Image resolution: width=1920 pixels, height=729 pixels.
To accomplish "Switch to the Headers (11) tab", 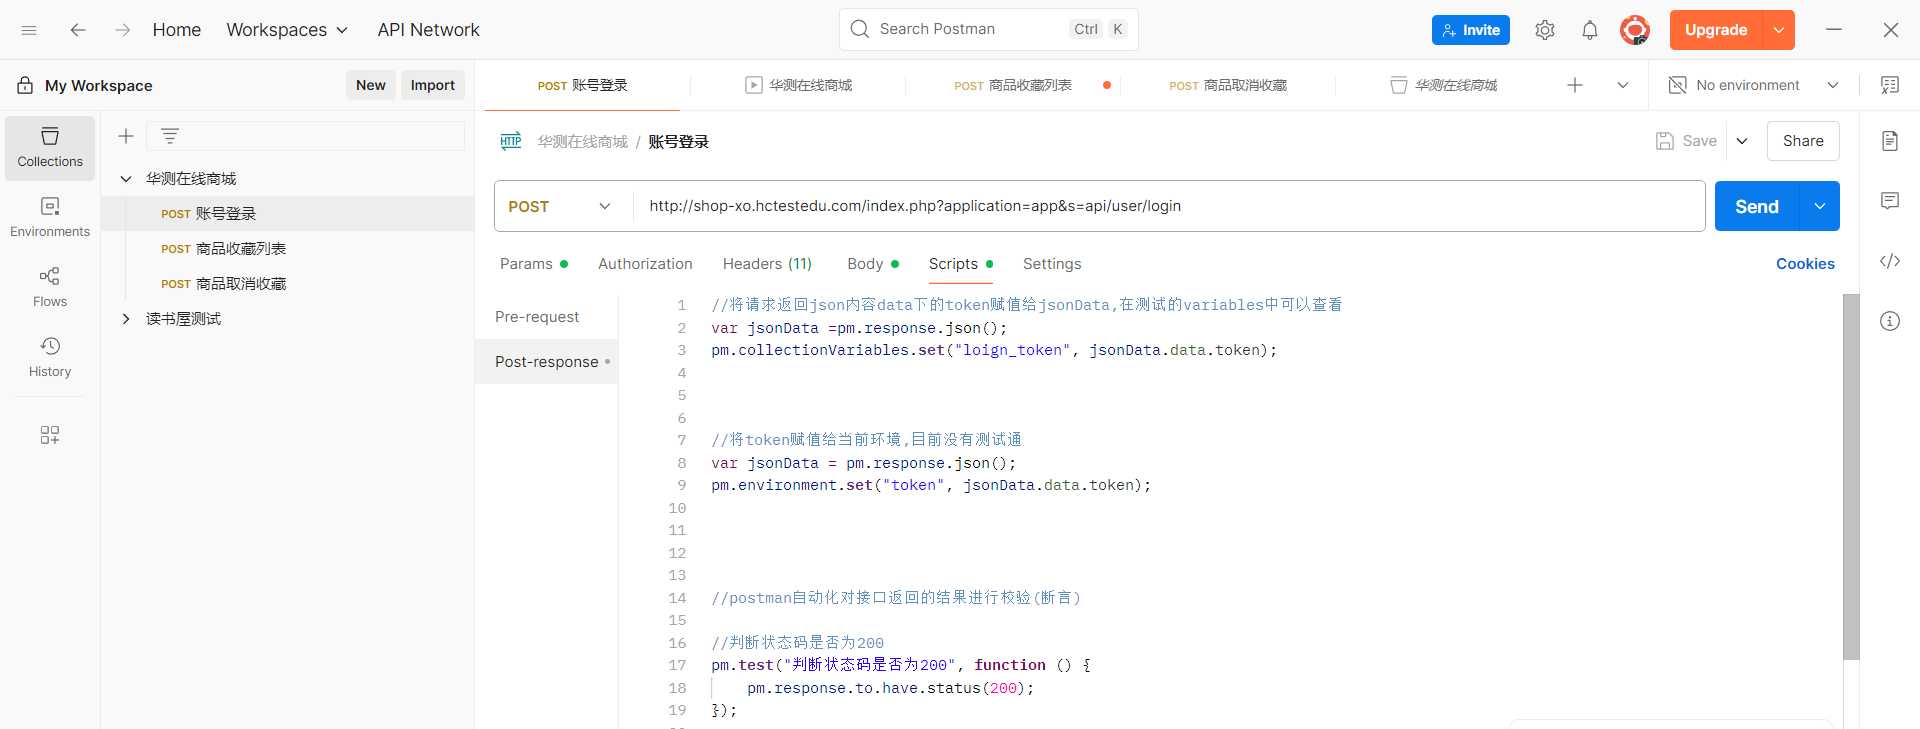I will 767,264.
